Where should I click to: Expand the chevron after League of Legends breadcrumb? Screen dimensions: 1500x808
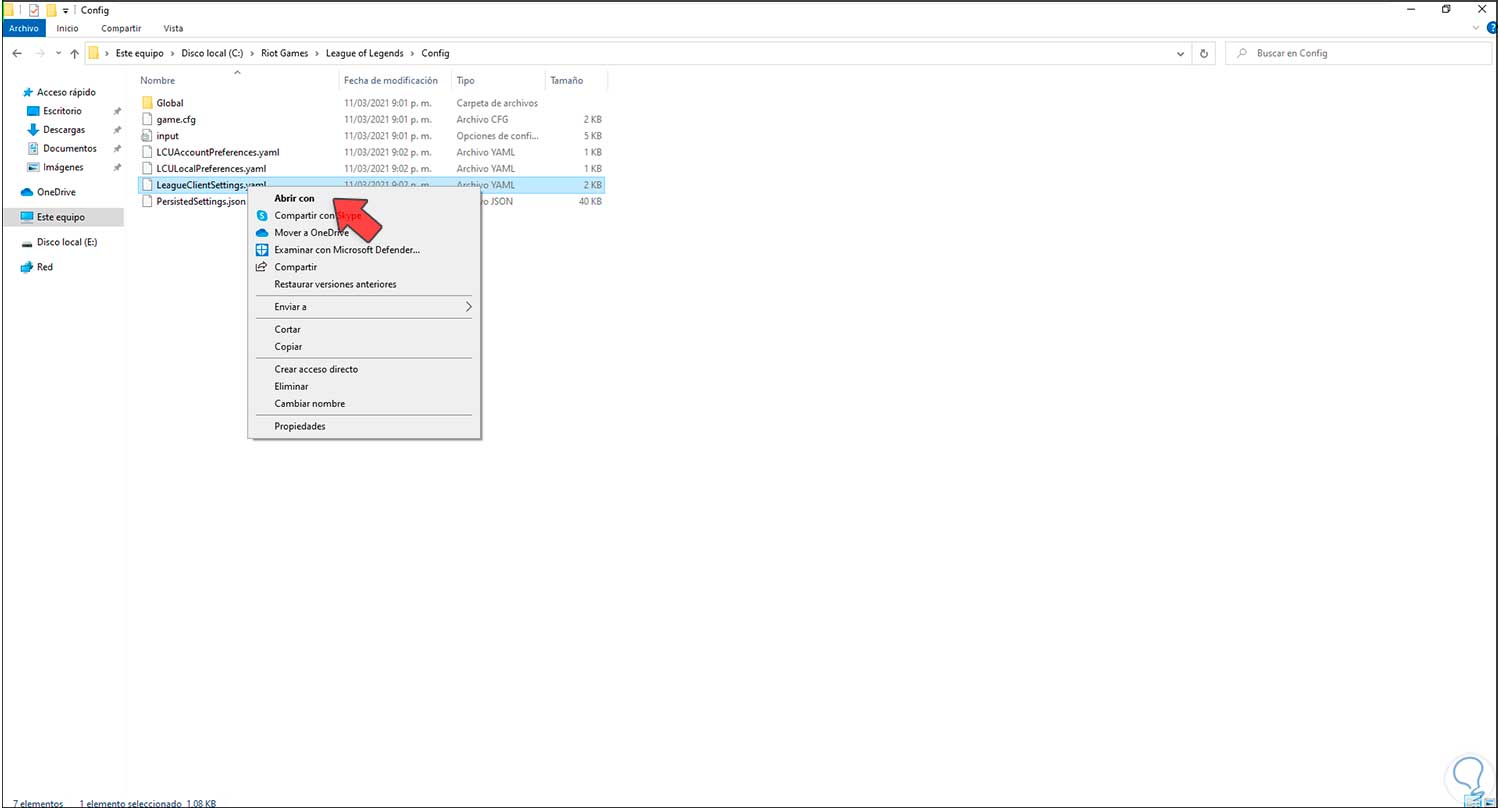pyautogui.click(x=412, y=53)
